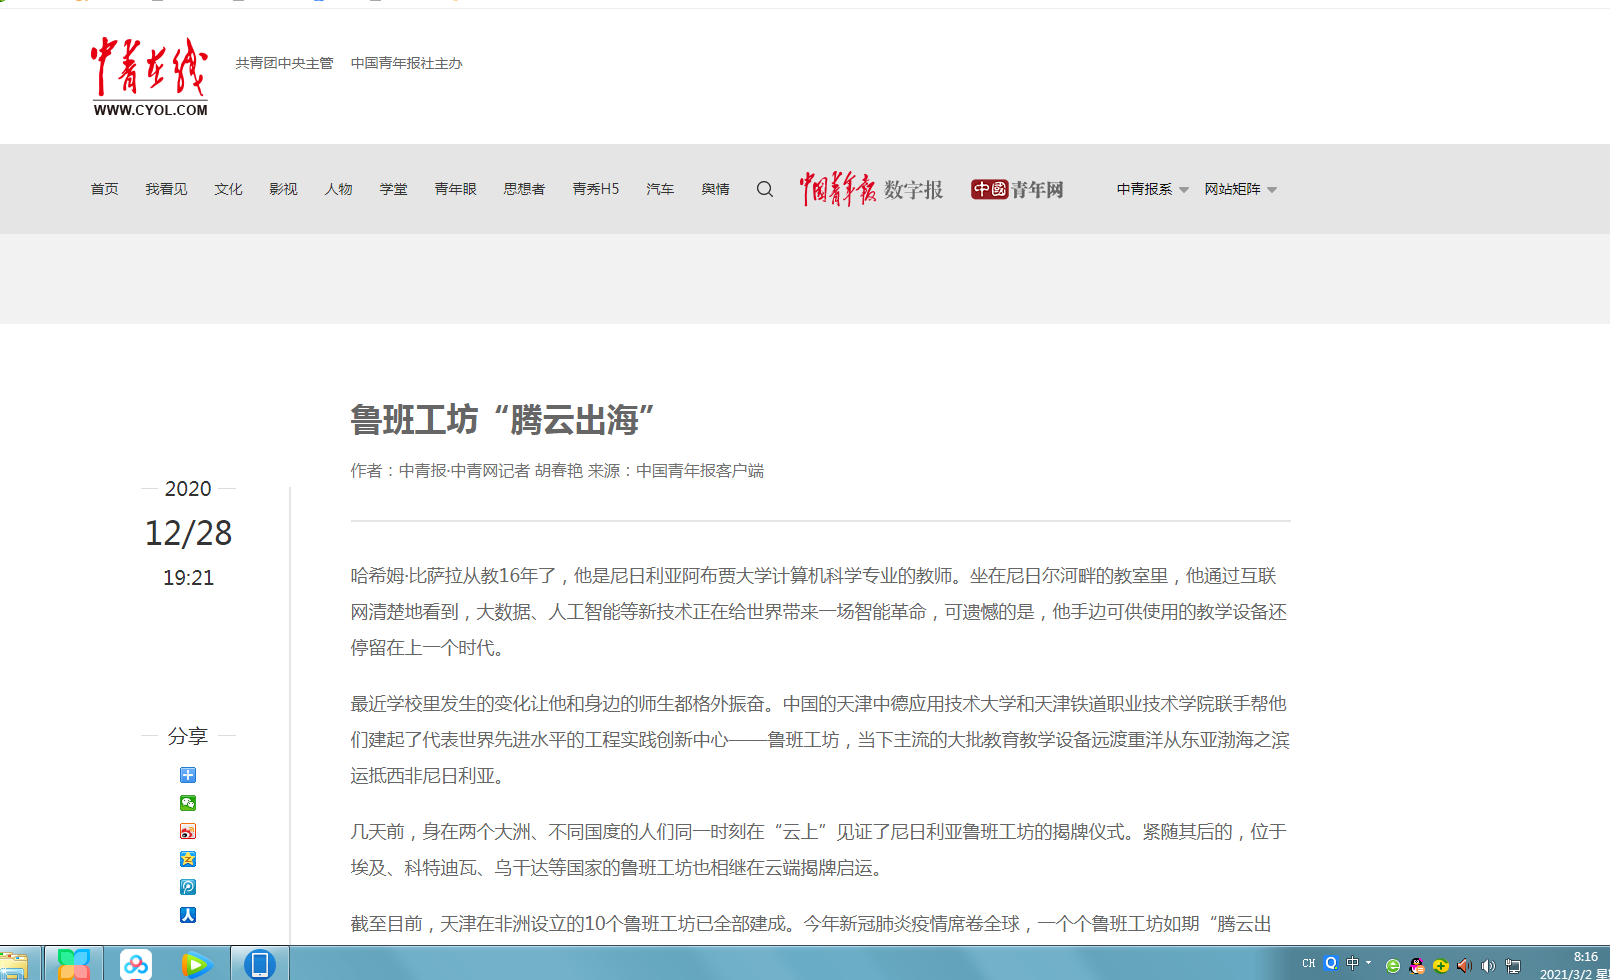Expand the 网站矩阵 dropdown
Screen dimensions: 1610x980
click(1240, 189)
